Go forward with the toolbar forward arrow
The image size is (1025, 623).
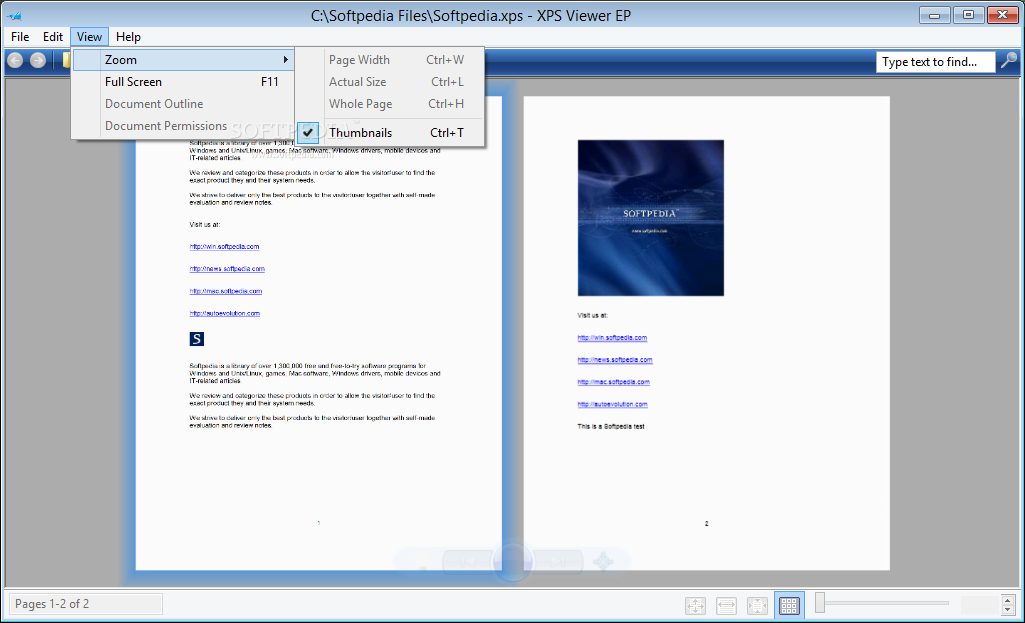38,61
